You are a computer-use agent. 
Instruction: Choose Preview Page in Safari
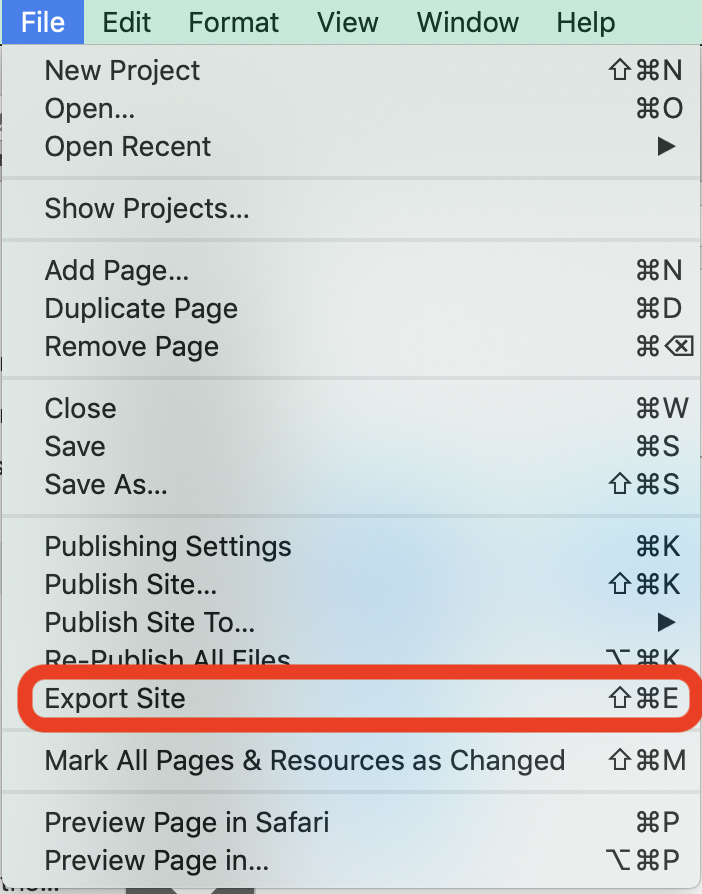coord(187,823)
